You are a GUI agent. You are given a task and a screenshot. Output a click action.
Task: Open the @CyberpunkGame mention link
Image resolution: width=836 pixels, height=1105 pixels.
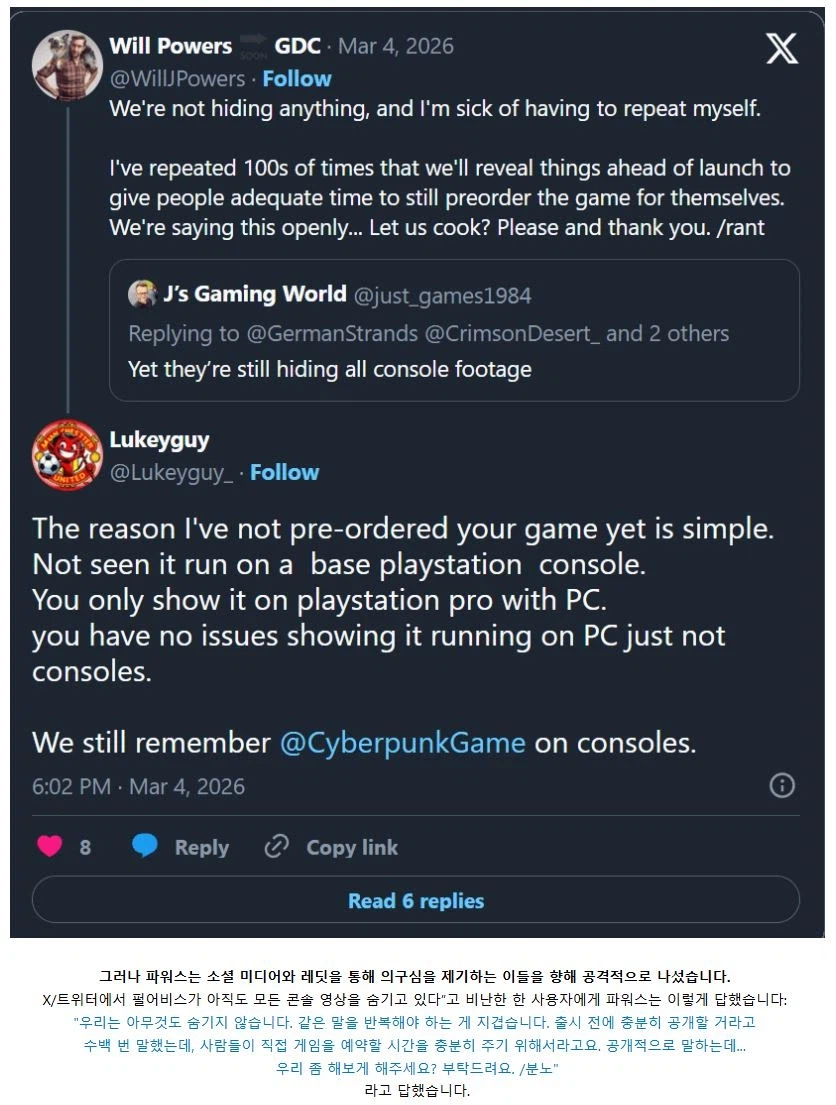402,743
